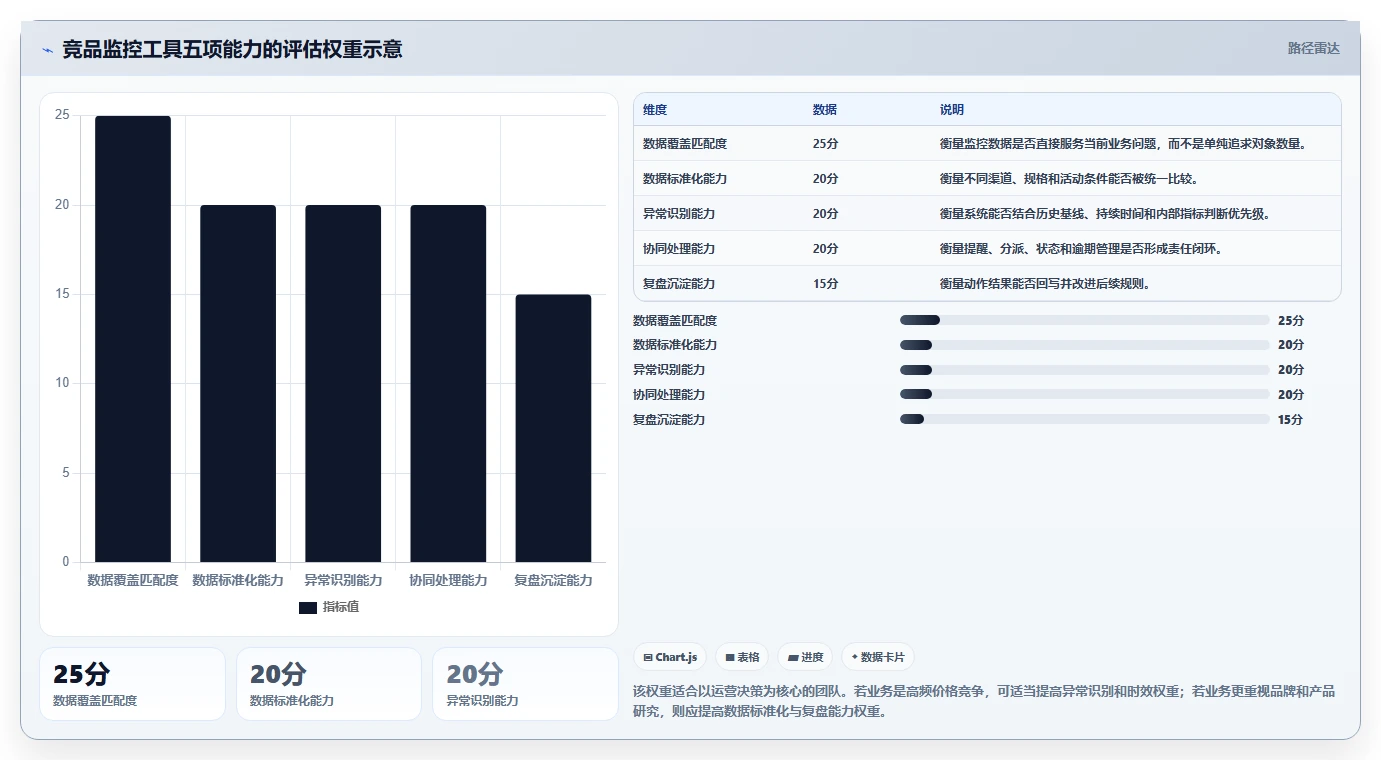Click the 维度 column header

(655, 110)
